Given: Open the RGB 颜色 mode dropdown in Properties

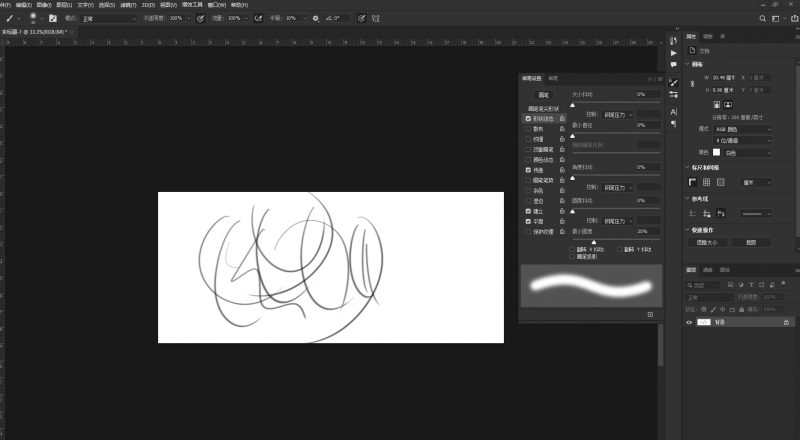Looking at the screenshot, I should (x=742, y=129).
